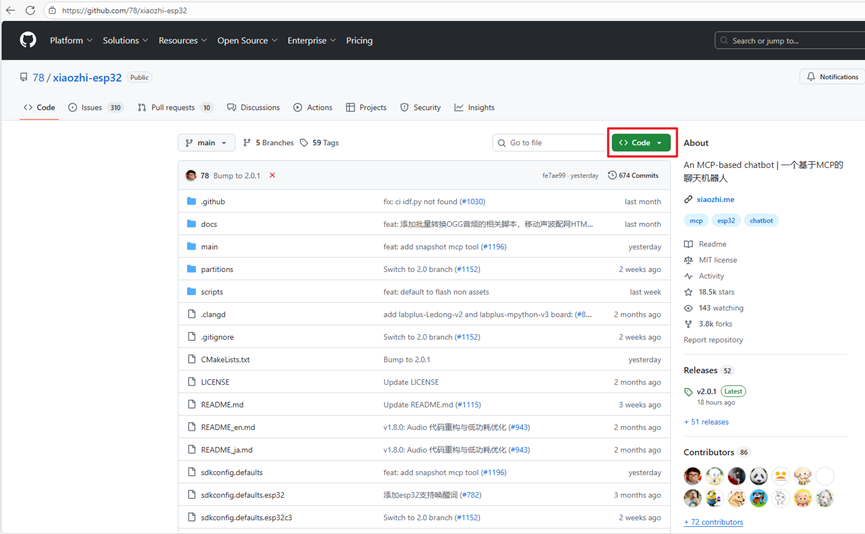Click the CMakeLists.txt file icon
This screenshot has width=865, height=534.
(x=191, y=359)
